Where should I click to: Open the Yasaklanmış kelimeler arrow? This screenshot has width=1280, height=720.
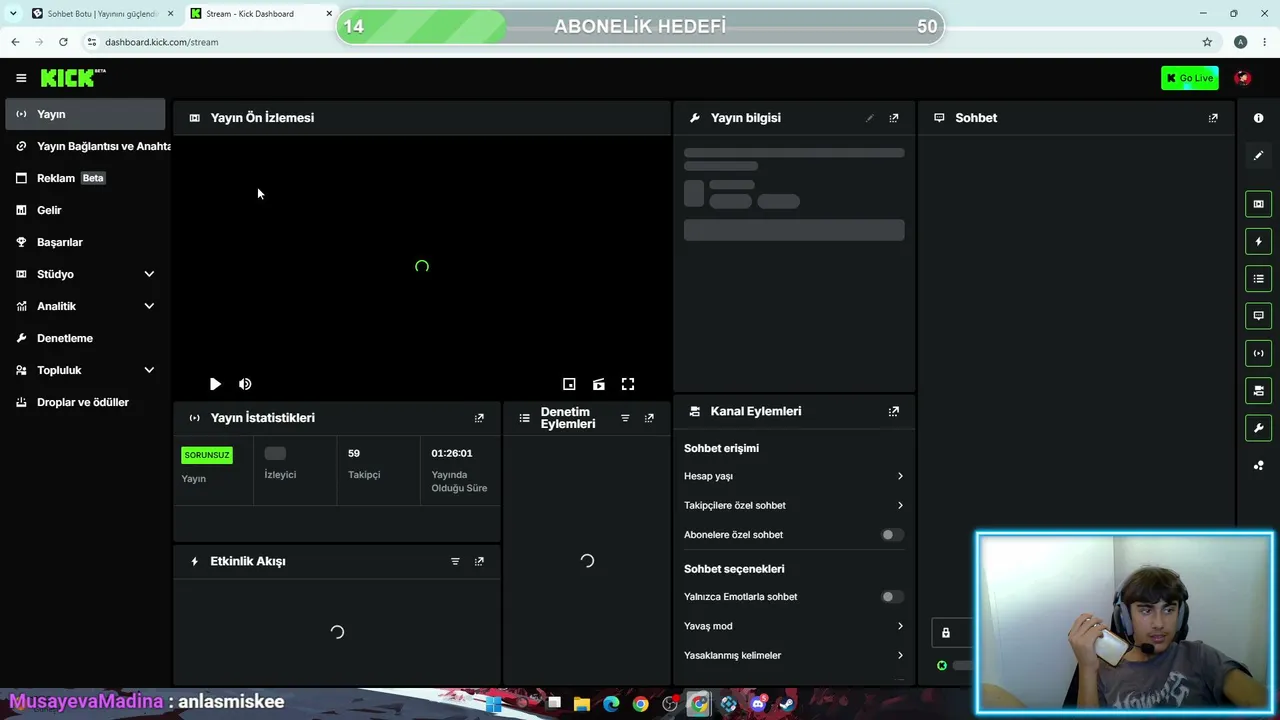(900, 655)
